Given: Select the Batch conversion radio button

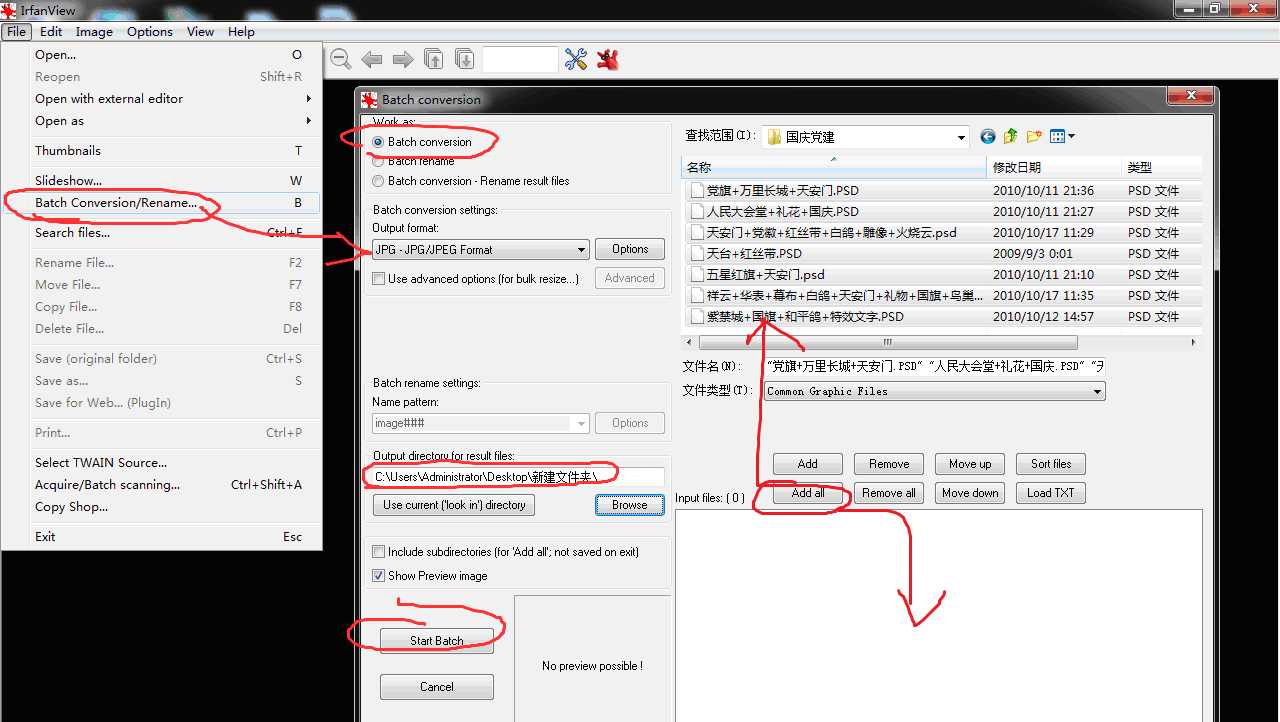Looking at the screenshot, I should pos(378,142).
